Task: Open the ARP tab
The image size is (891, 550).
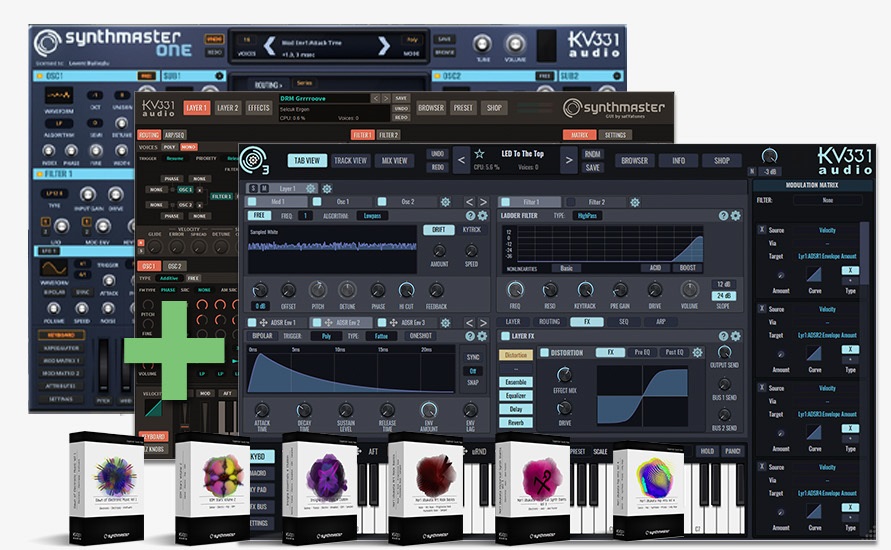Action: click(x=660, y=322)
